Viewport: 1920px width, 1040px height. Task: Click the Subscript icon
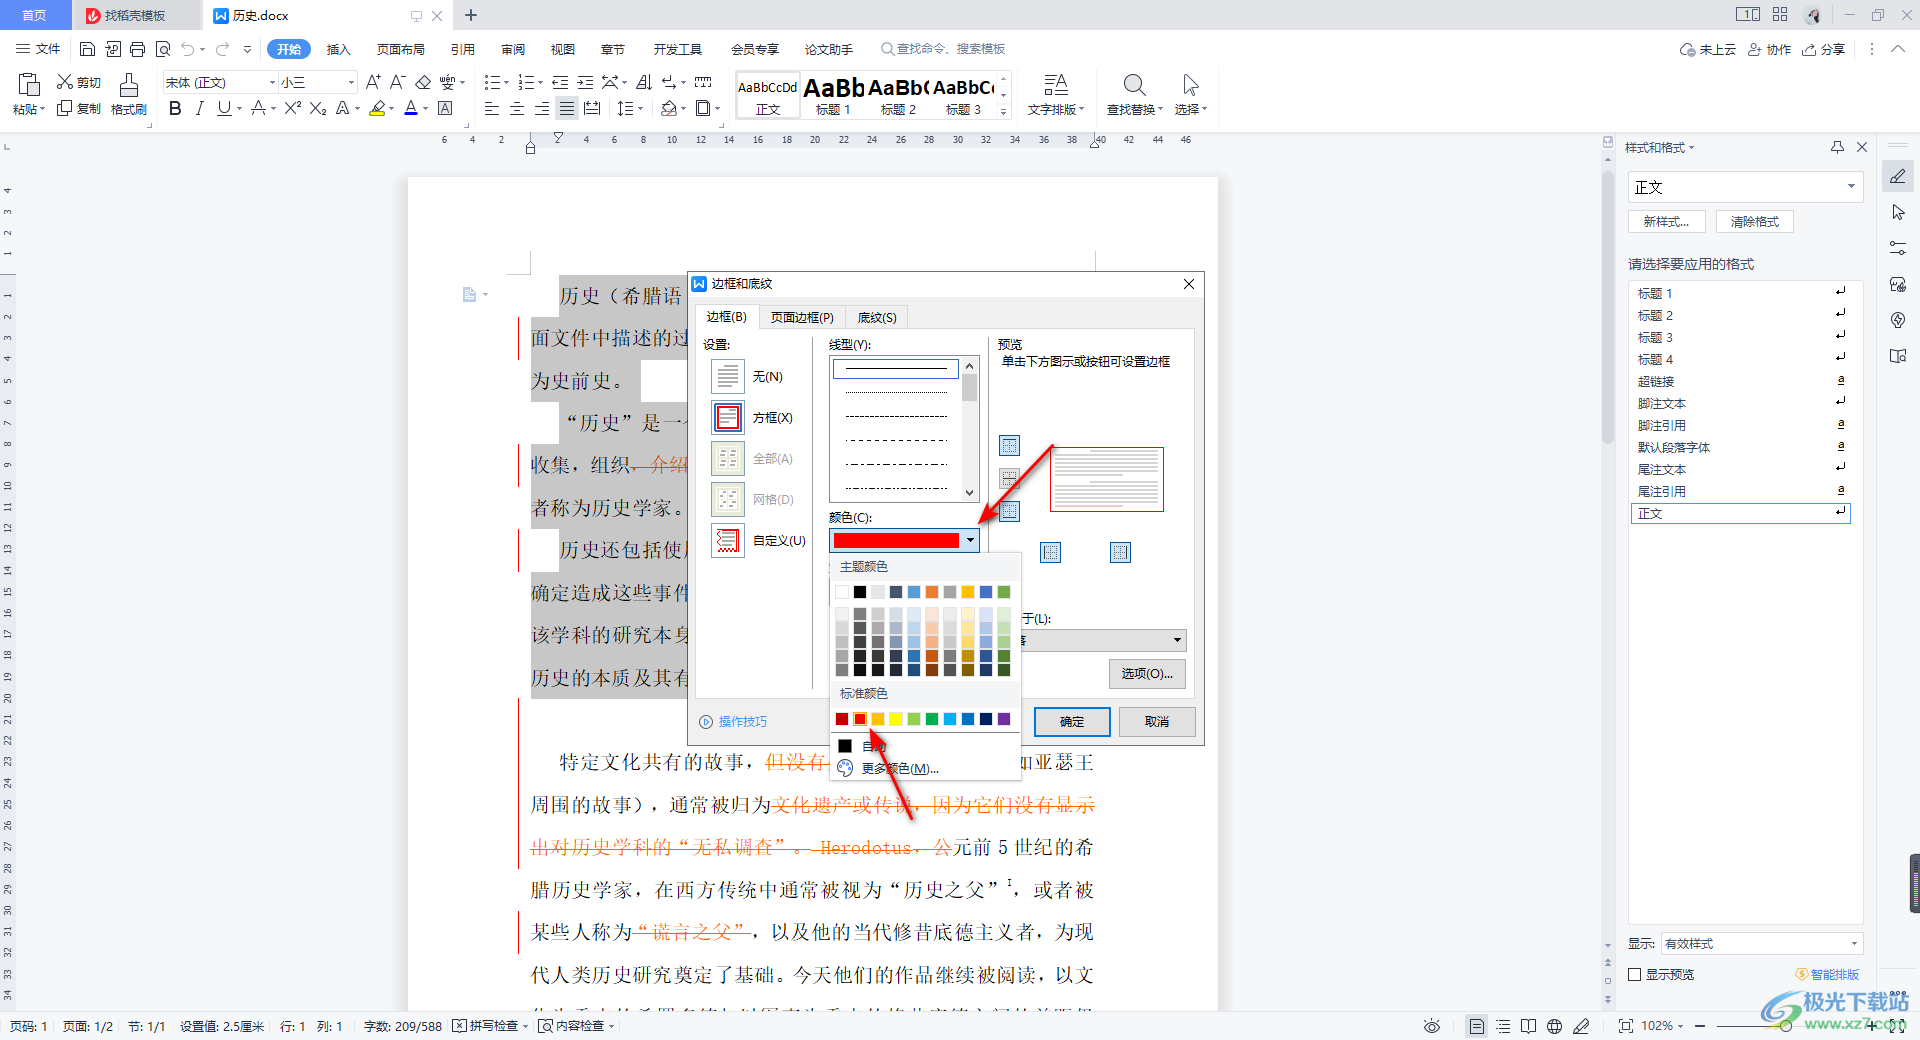(318, 108)
